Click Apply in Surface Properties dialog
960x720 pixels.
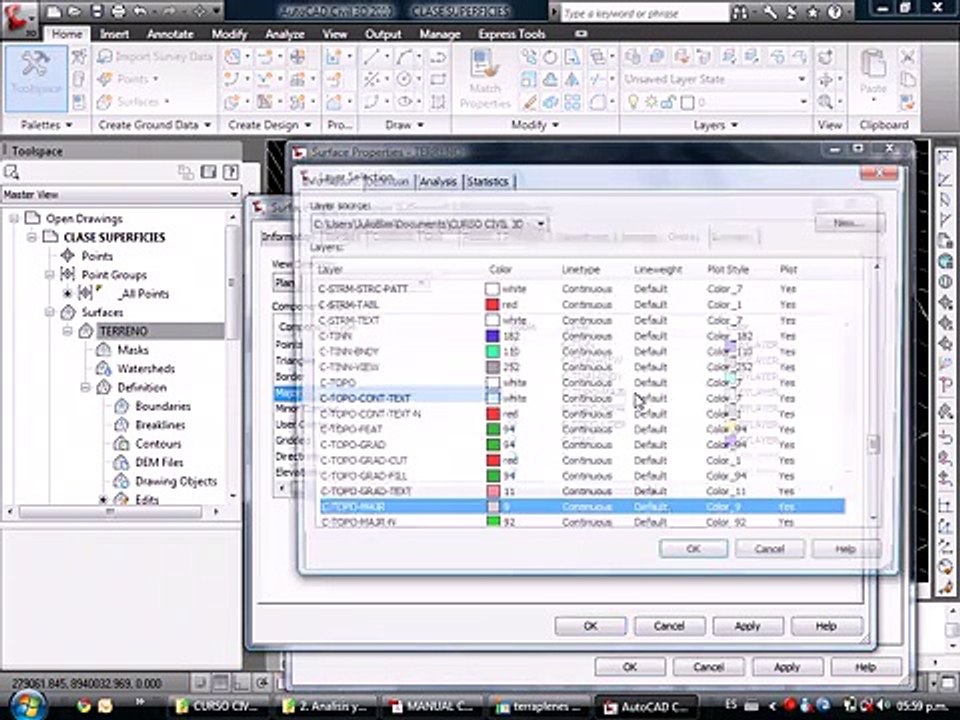(x=787, y=667)
